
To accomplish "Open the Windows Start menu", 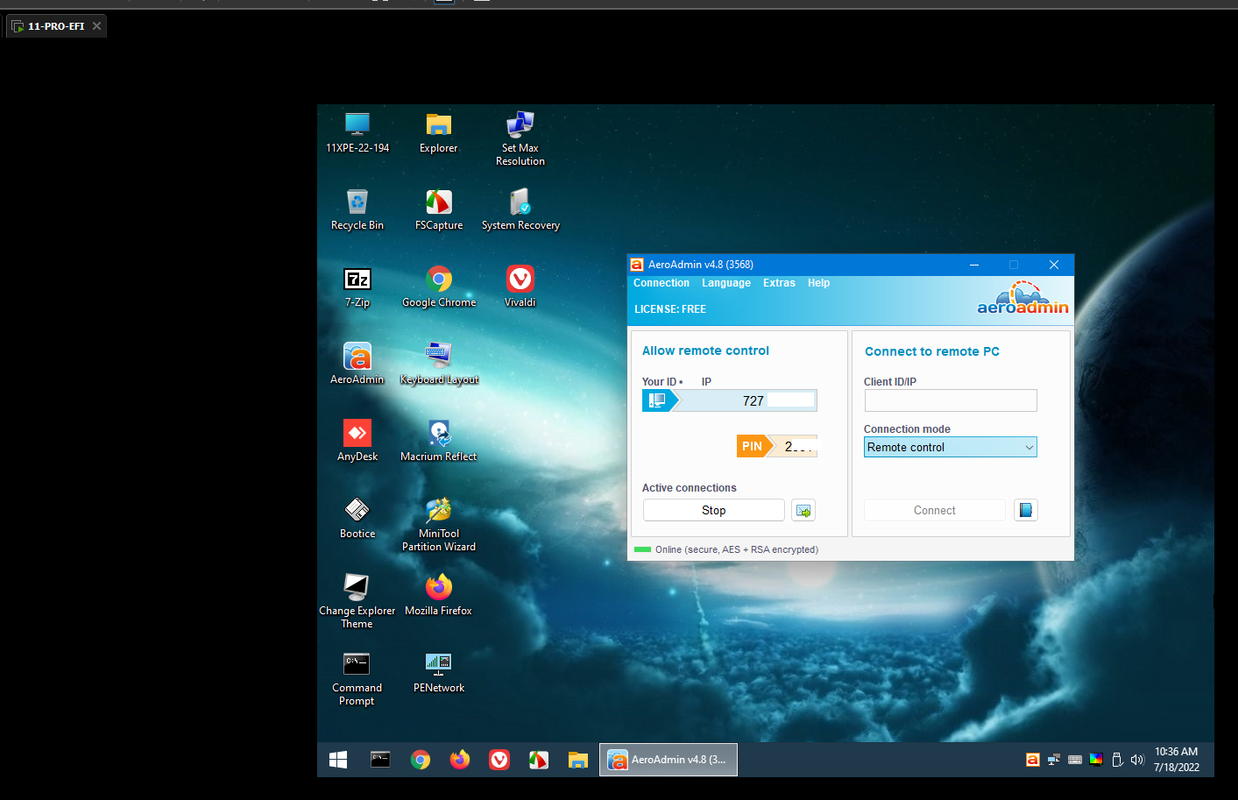I will 338,760.
